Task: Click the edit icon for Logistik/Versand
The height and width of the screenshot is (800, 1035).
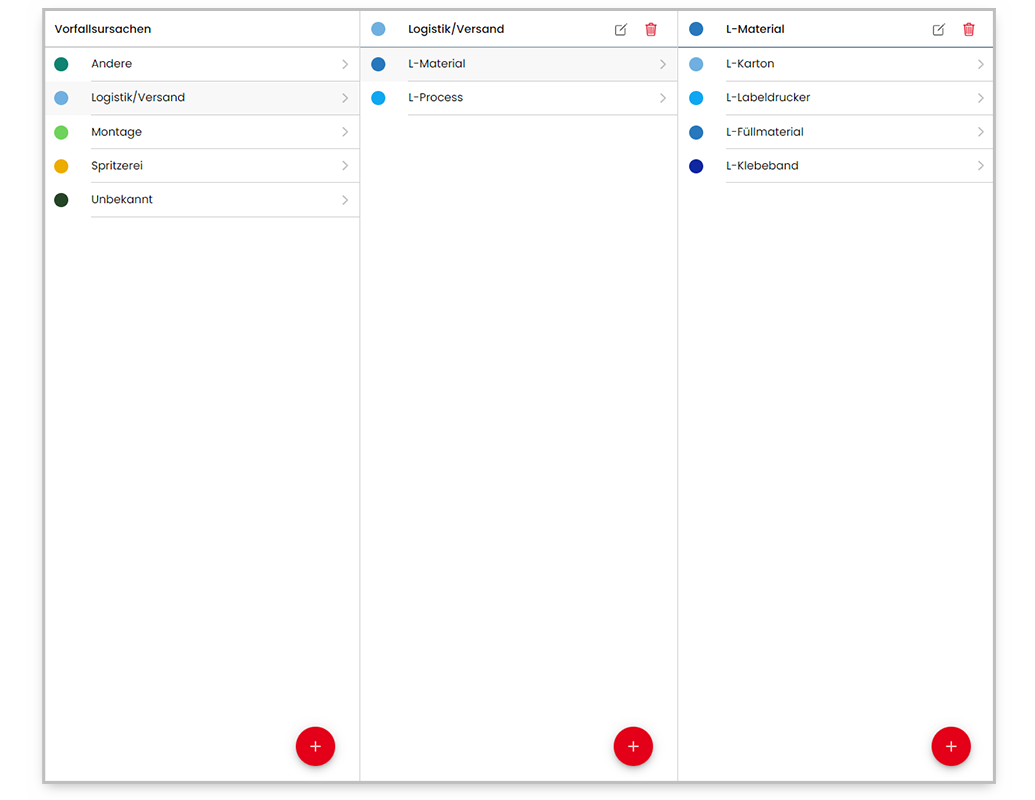Action: [621, 30]
